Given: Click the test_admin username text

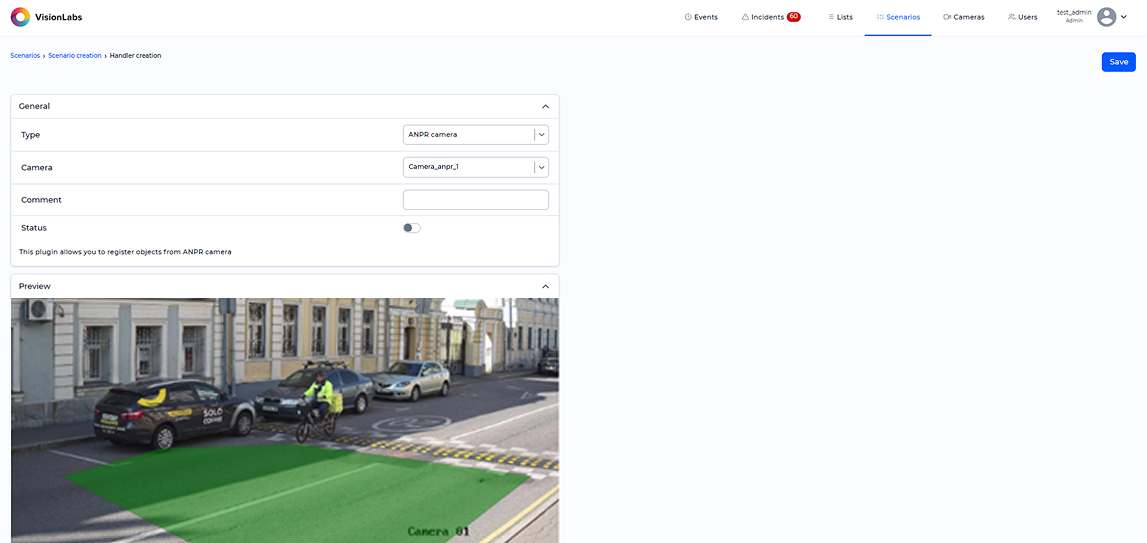Looking at the screenshot, I should (x=1075, y=12).
